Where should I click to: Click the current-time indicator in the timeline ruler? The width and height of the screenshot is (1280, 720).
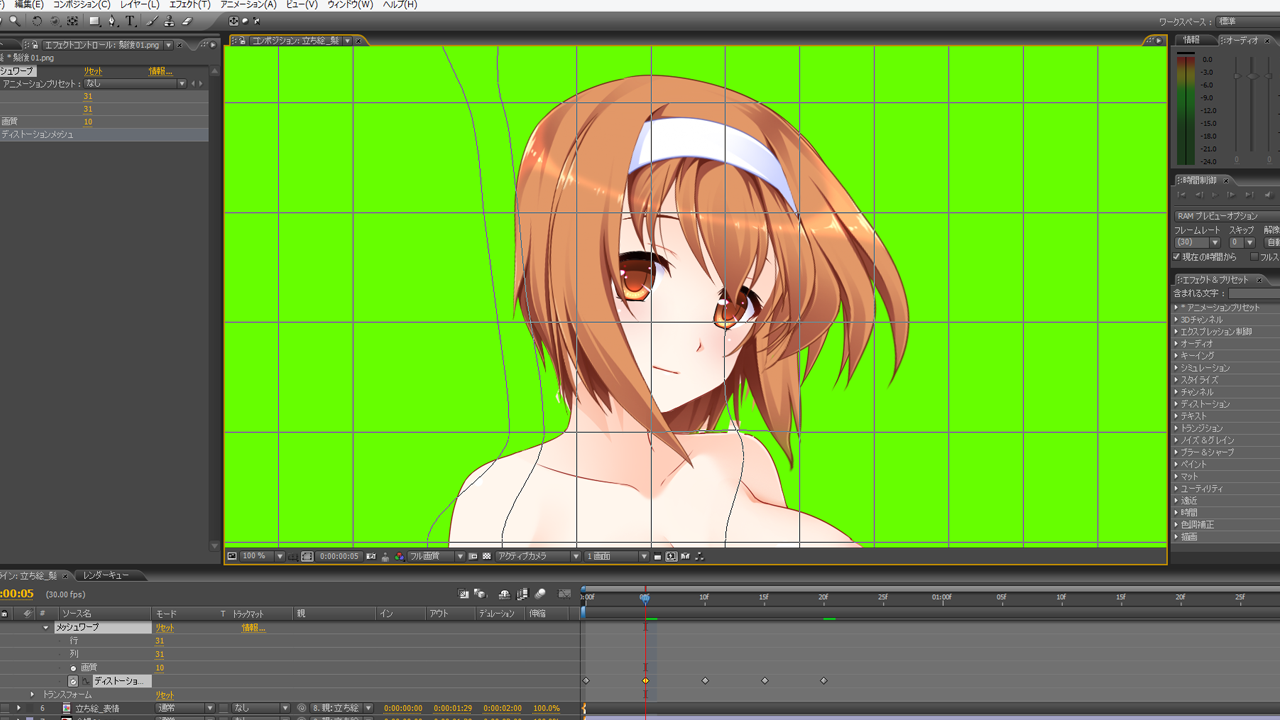[x=645, y=597]
